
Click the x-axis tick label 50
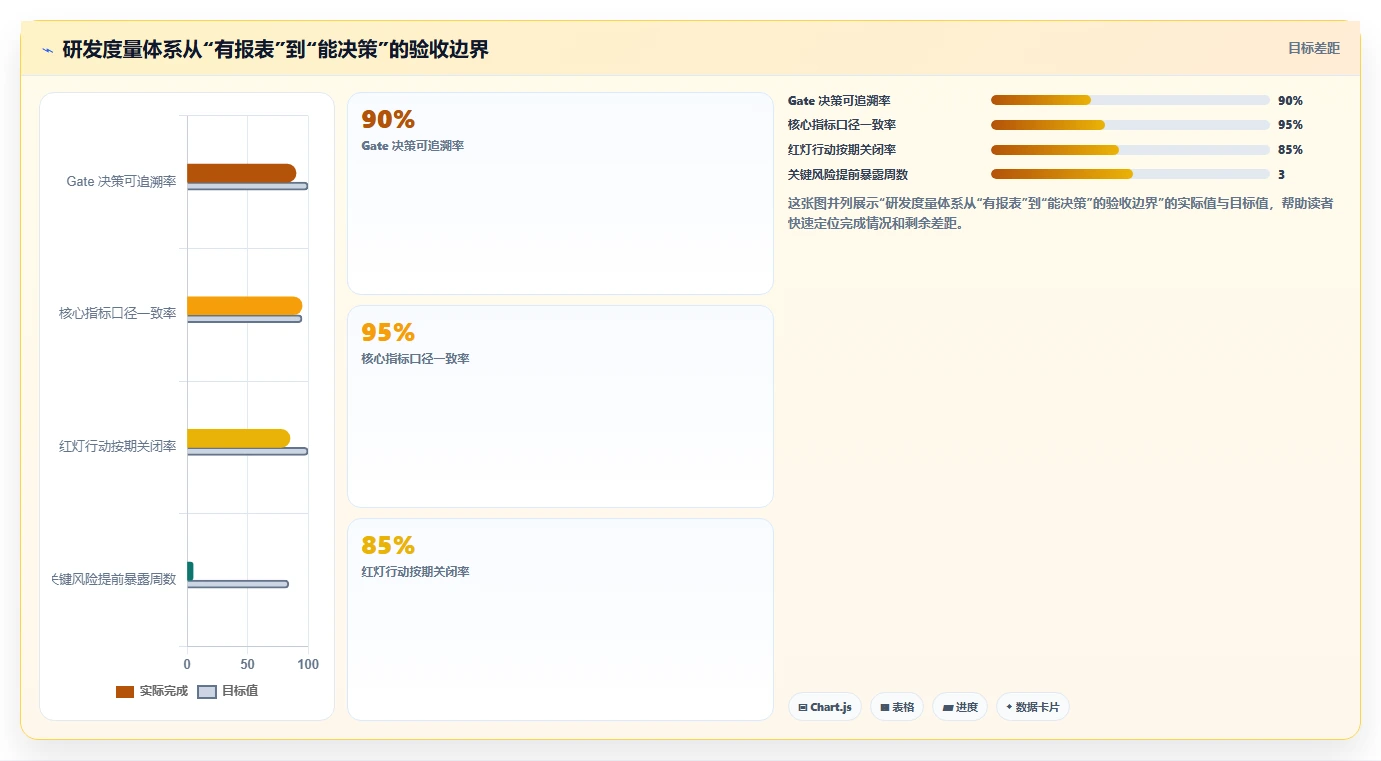(248, 664)
